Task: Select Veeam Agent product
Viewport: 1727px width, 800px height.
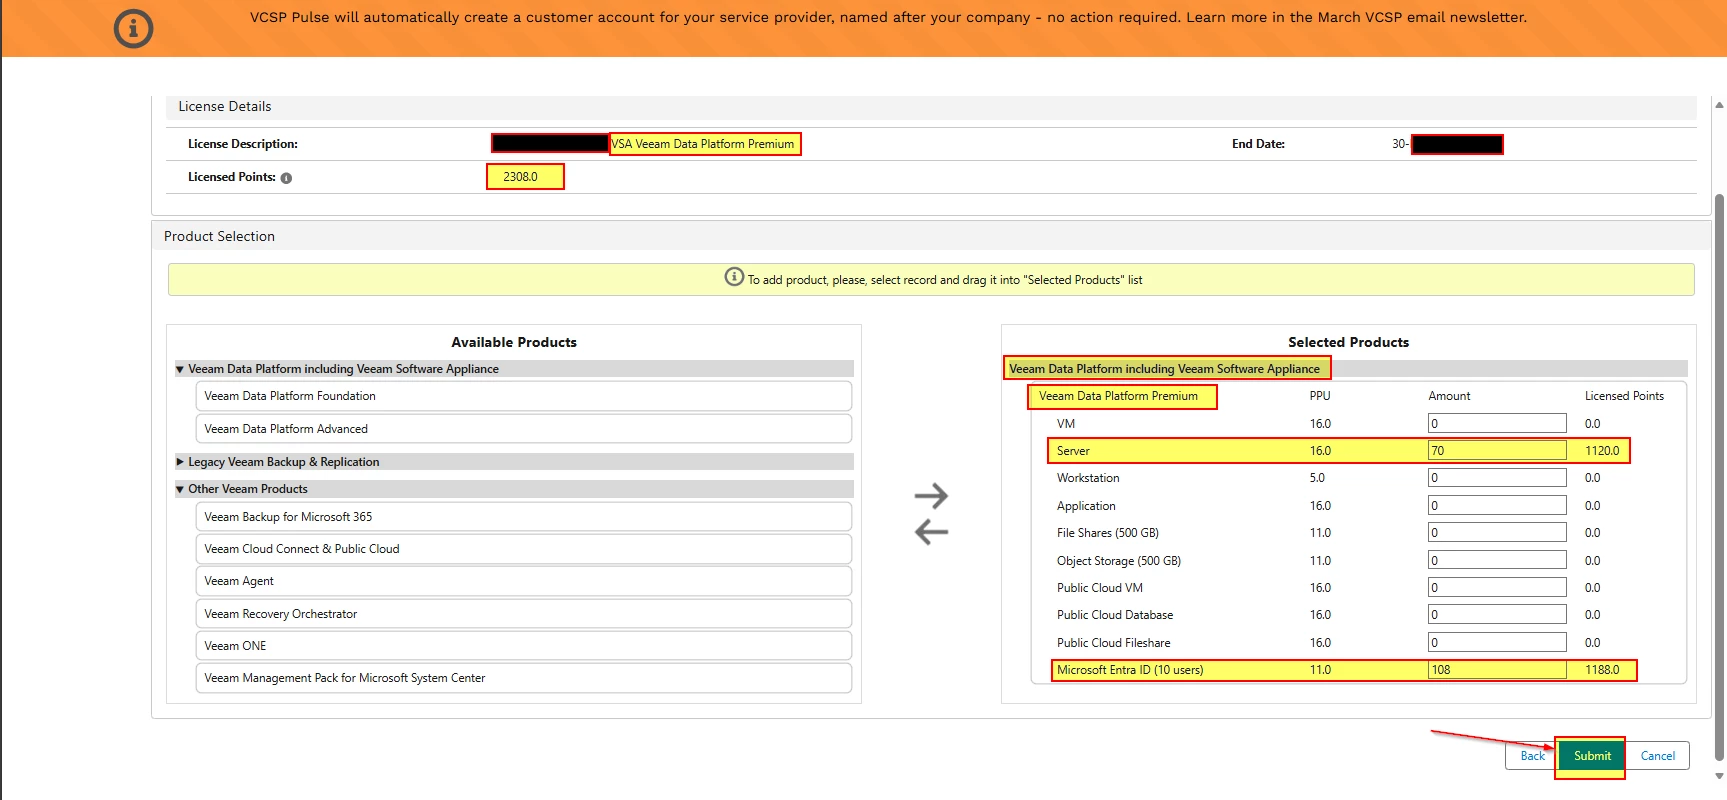Action: (x=524, y=581)
